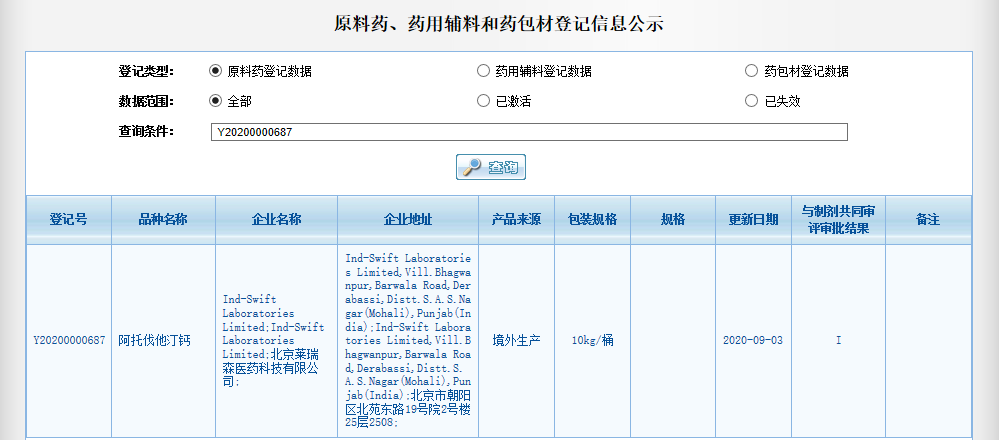Select 已激活 data range radio
This screenshot has width=999, height=440.
[484, 101]
